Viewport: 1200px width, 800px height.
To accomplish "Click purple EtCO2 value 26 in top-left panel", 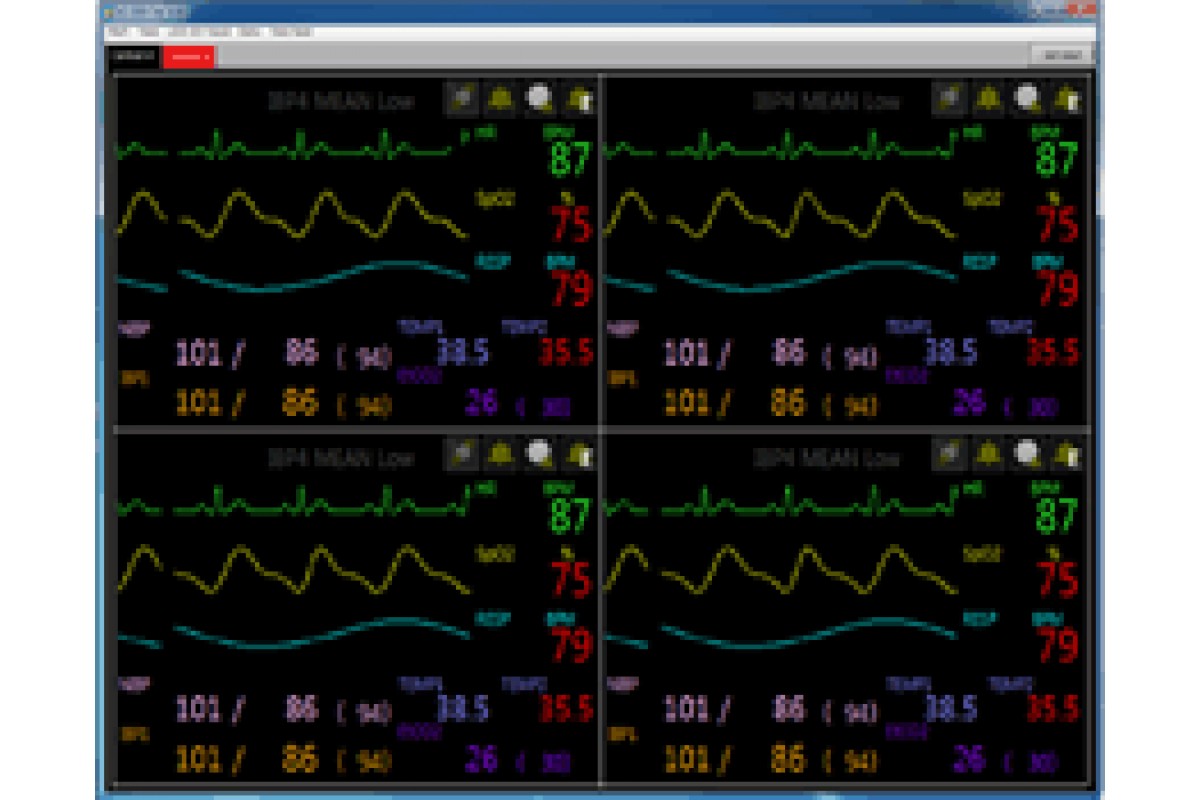I will (482, 402).
